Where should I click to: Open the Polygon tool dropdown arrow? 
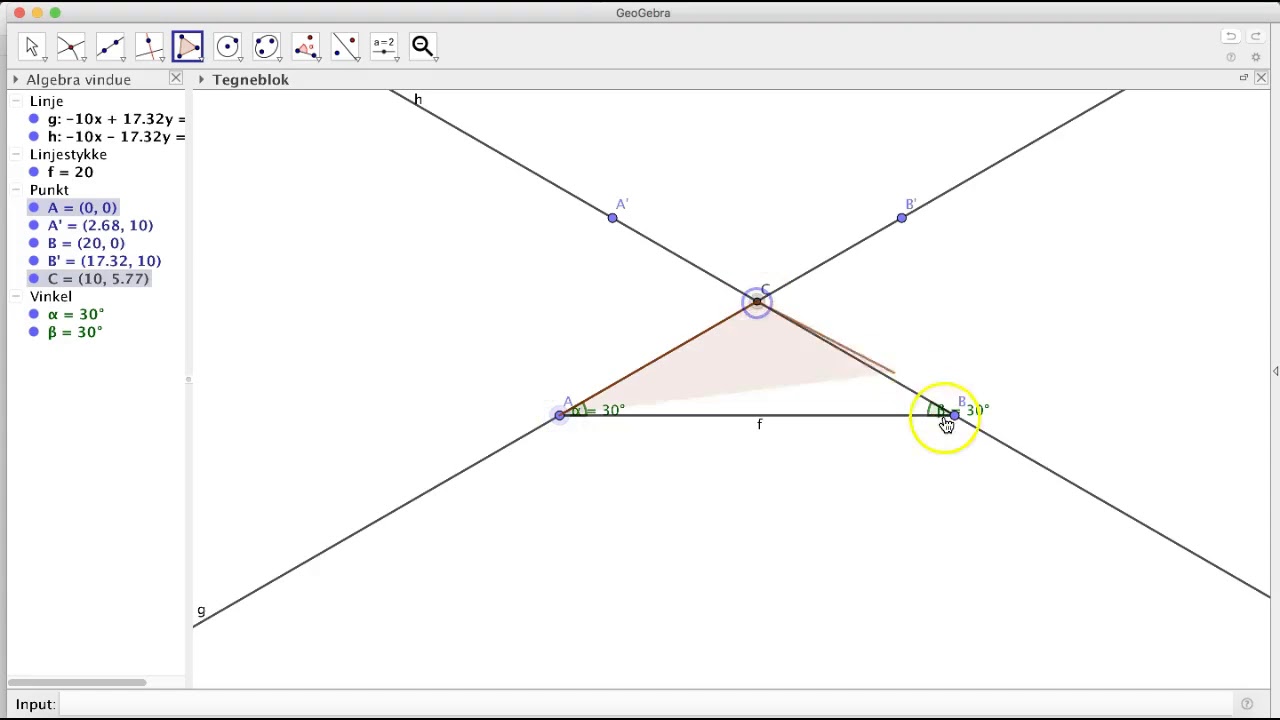pyautogui.click(x=200, y=59)
